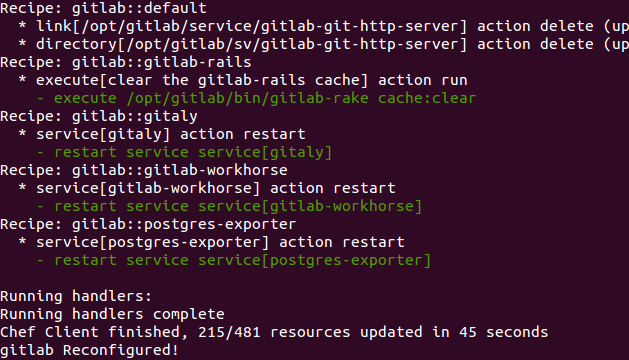629x360 pixels.
Task: Click the link gitlab-git-http-server delete line
Action: click(x=323, y=26)
